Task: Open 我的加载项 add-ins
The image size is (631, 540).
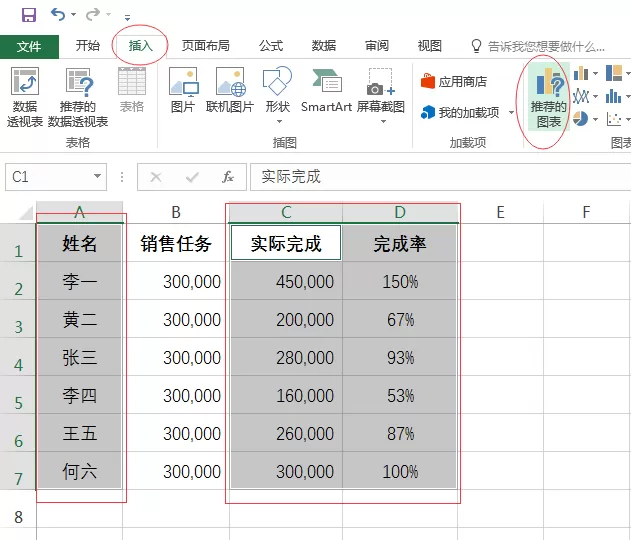Action: [461, 113]
